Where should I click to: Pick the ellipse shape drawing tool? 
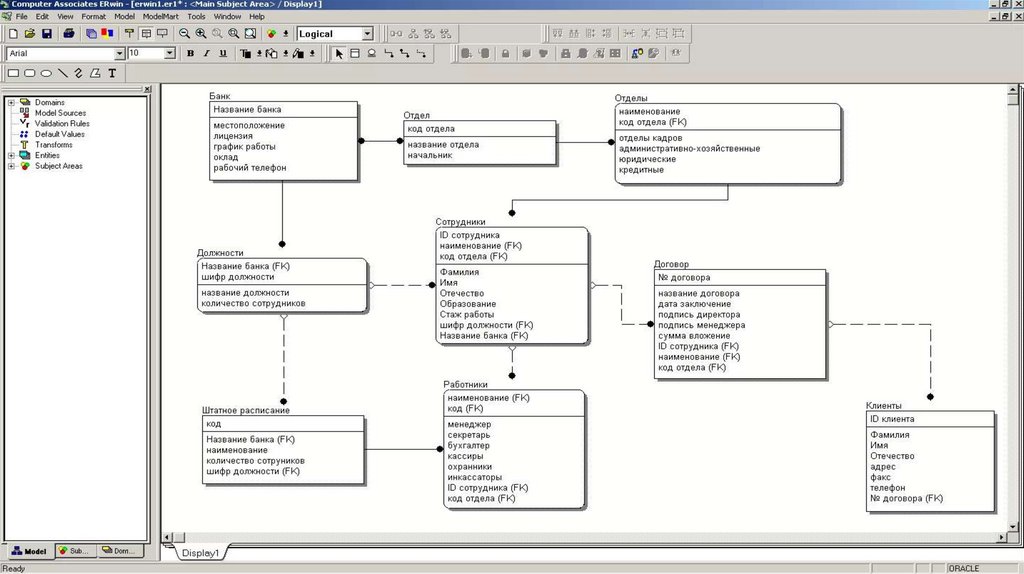point(46,73)
